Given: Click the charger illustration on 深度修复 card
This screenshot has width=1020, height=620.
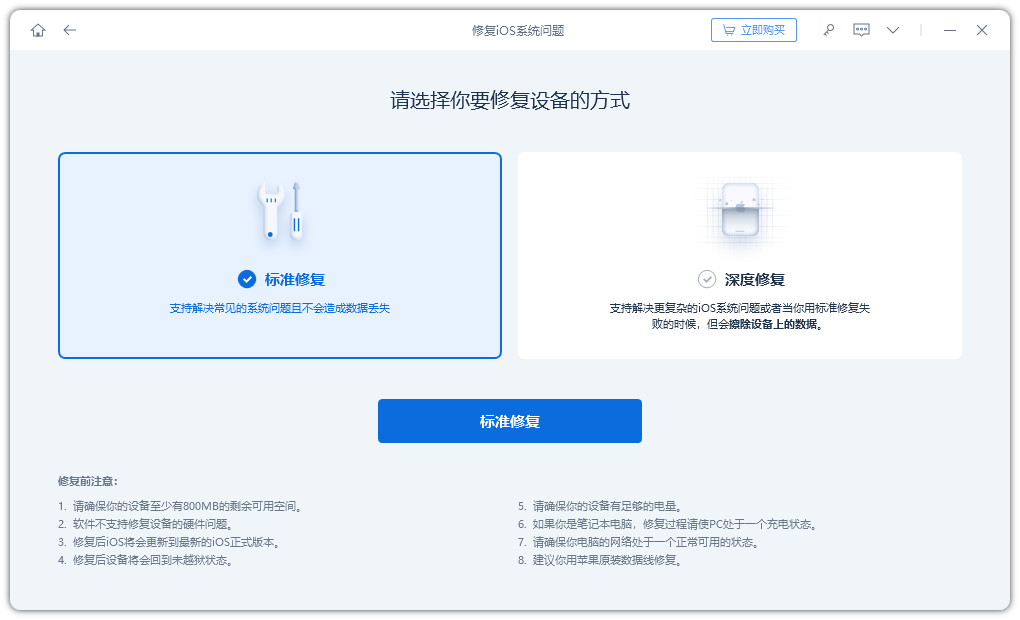Looking at the screenshot, I should (739, 210).
